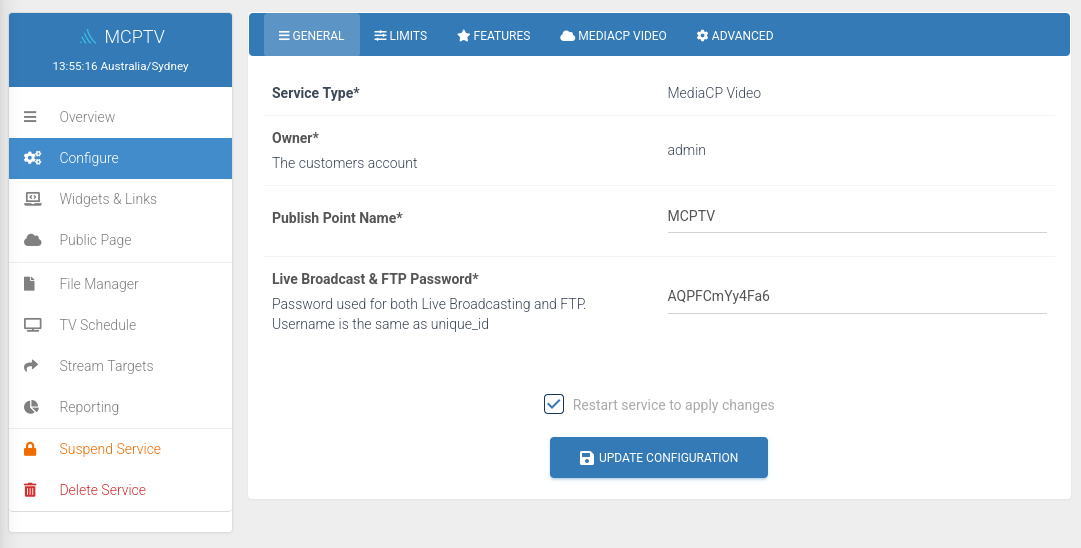This screenshot has width=1081, height=548.
Task: Click the Stream Targets arrow icon
Action: pyautogui.click(x=31, y=366)
